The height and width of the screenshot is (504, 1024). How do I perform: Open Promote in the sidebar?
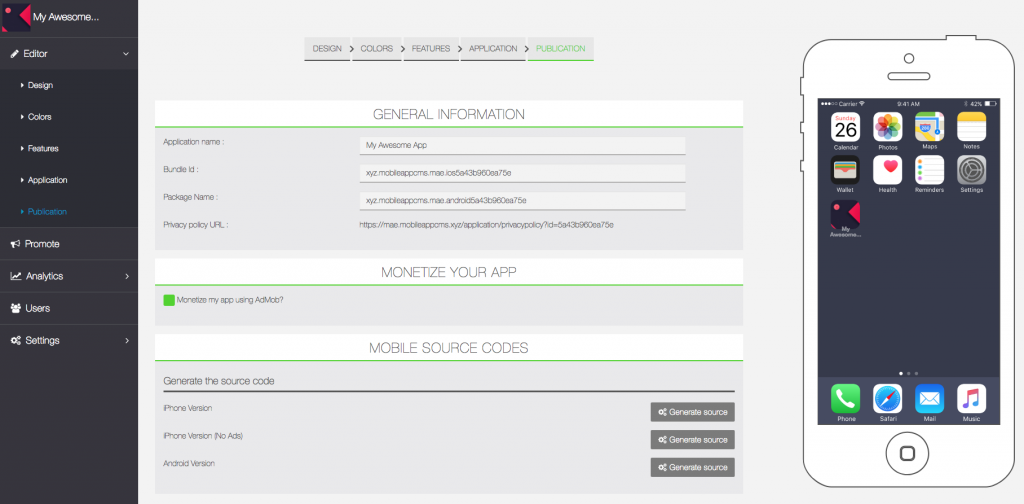pyautogui.click(x=42, y=244)
